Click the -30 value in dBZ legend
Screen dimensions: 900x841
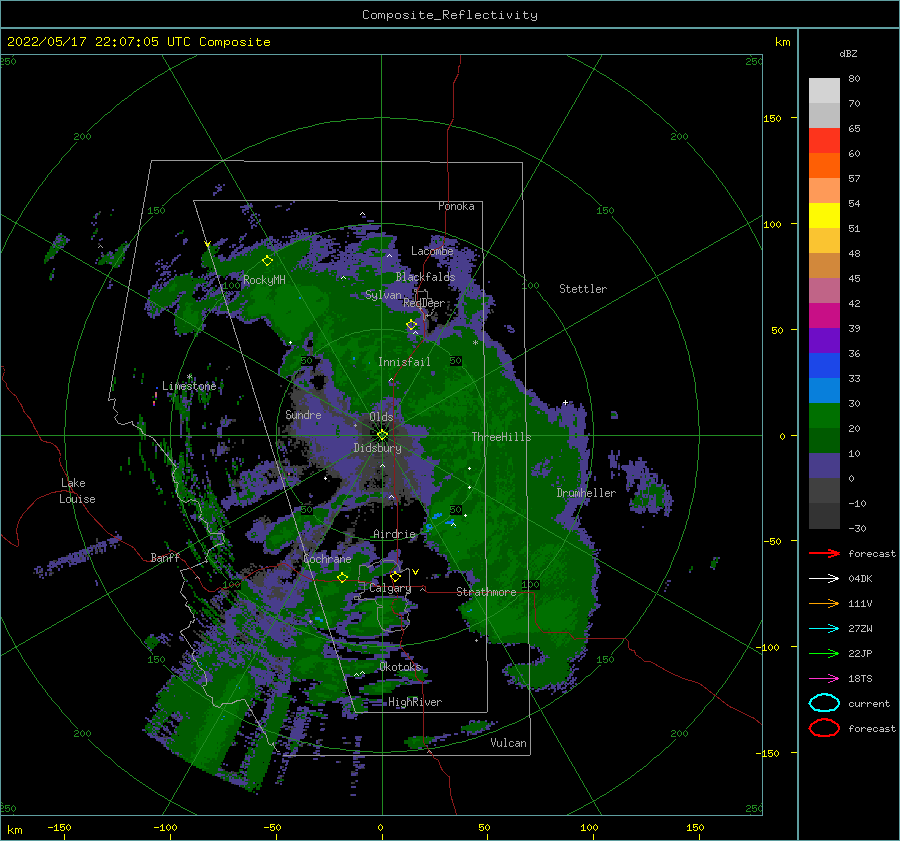click(x=857, y=528)
